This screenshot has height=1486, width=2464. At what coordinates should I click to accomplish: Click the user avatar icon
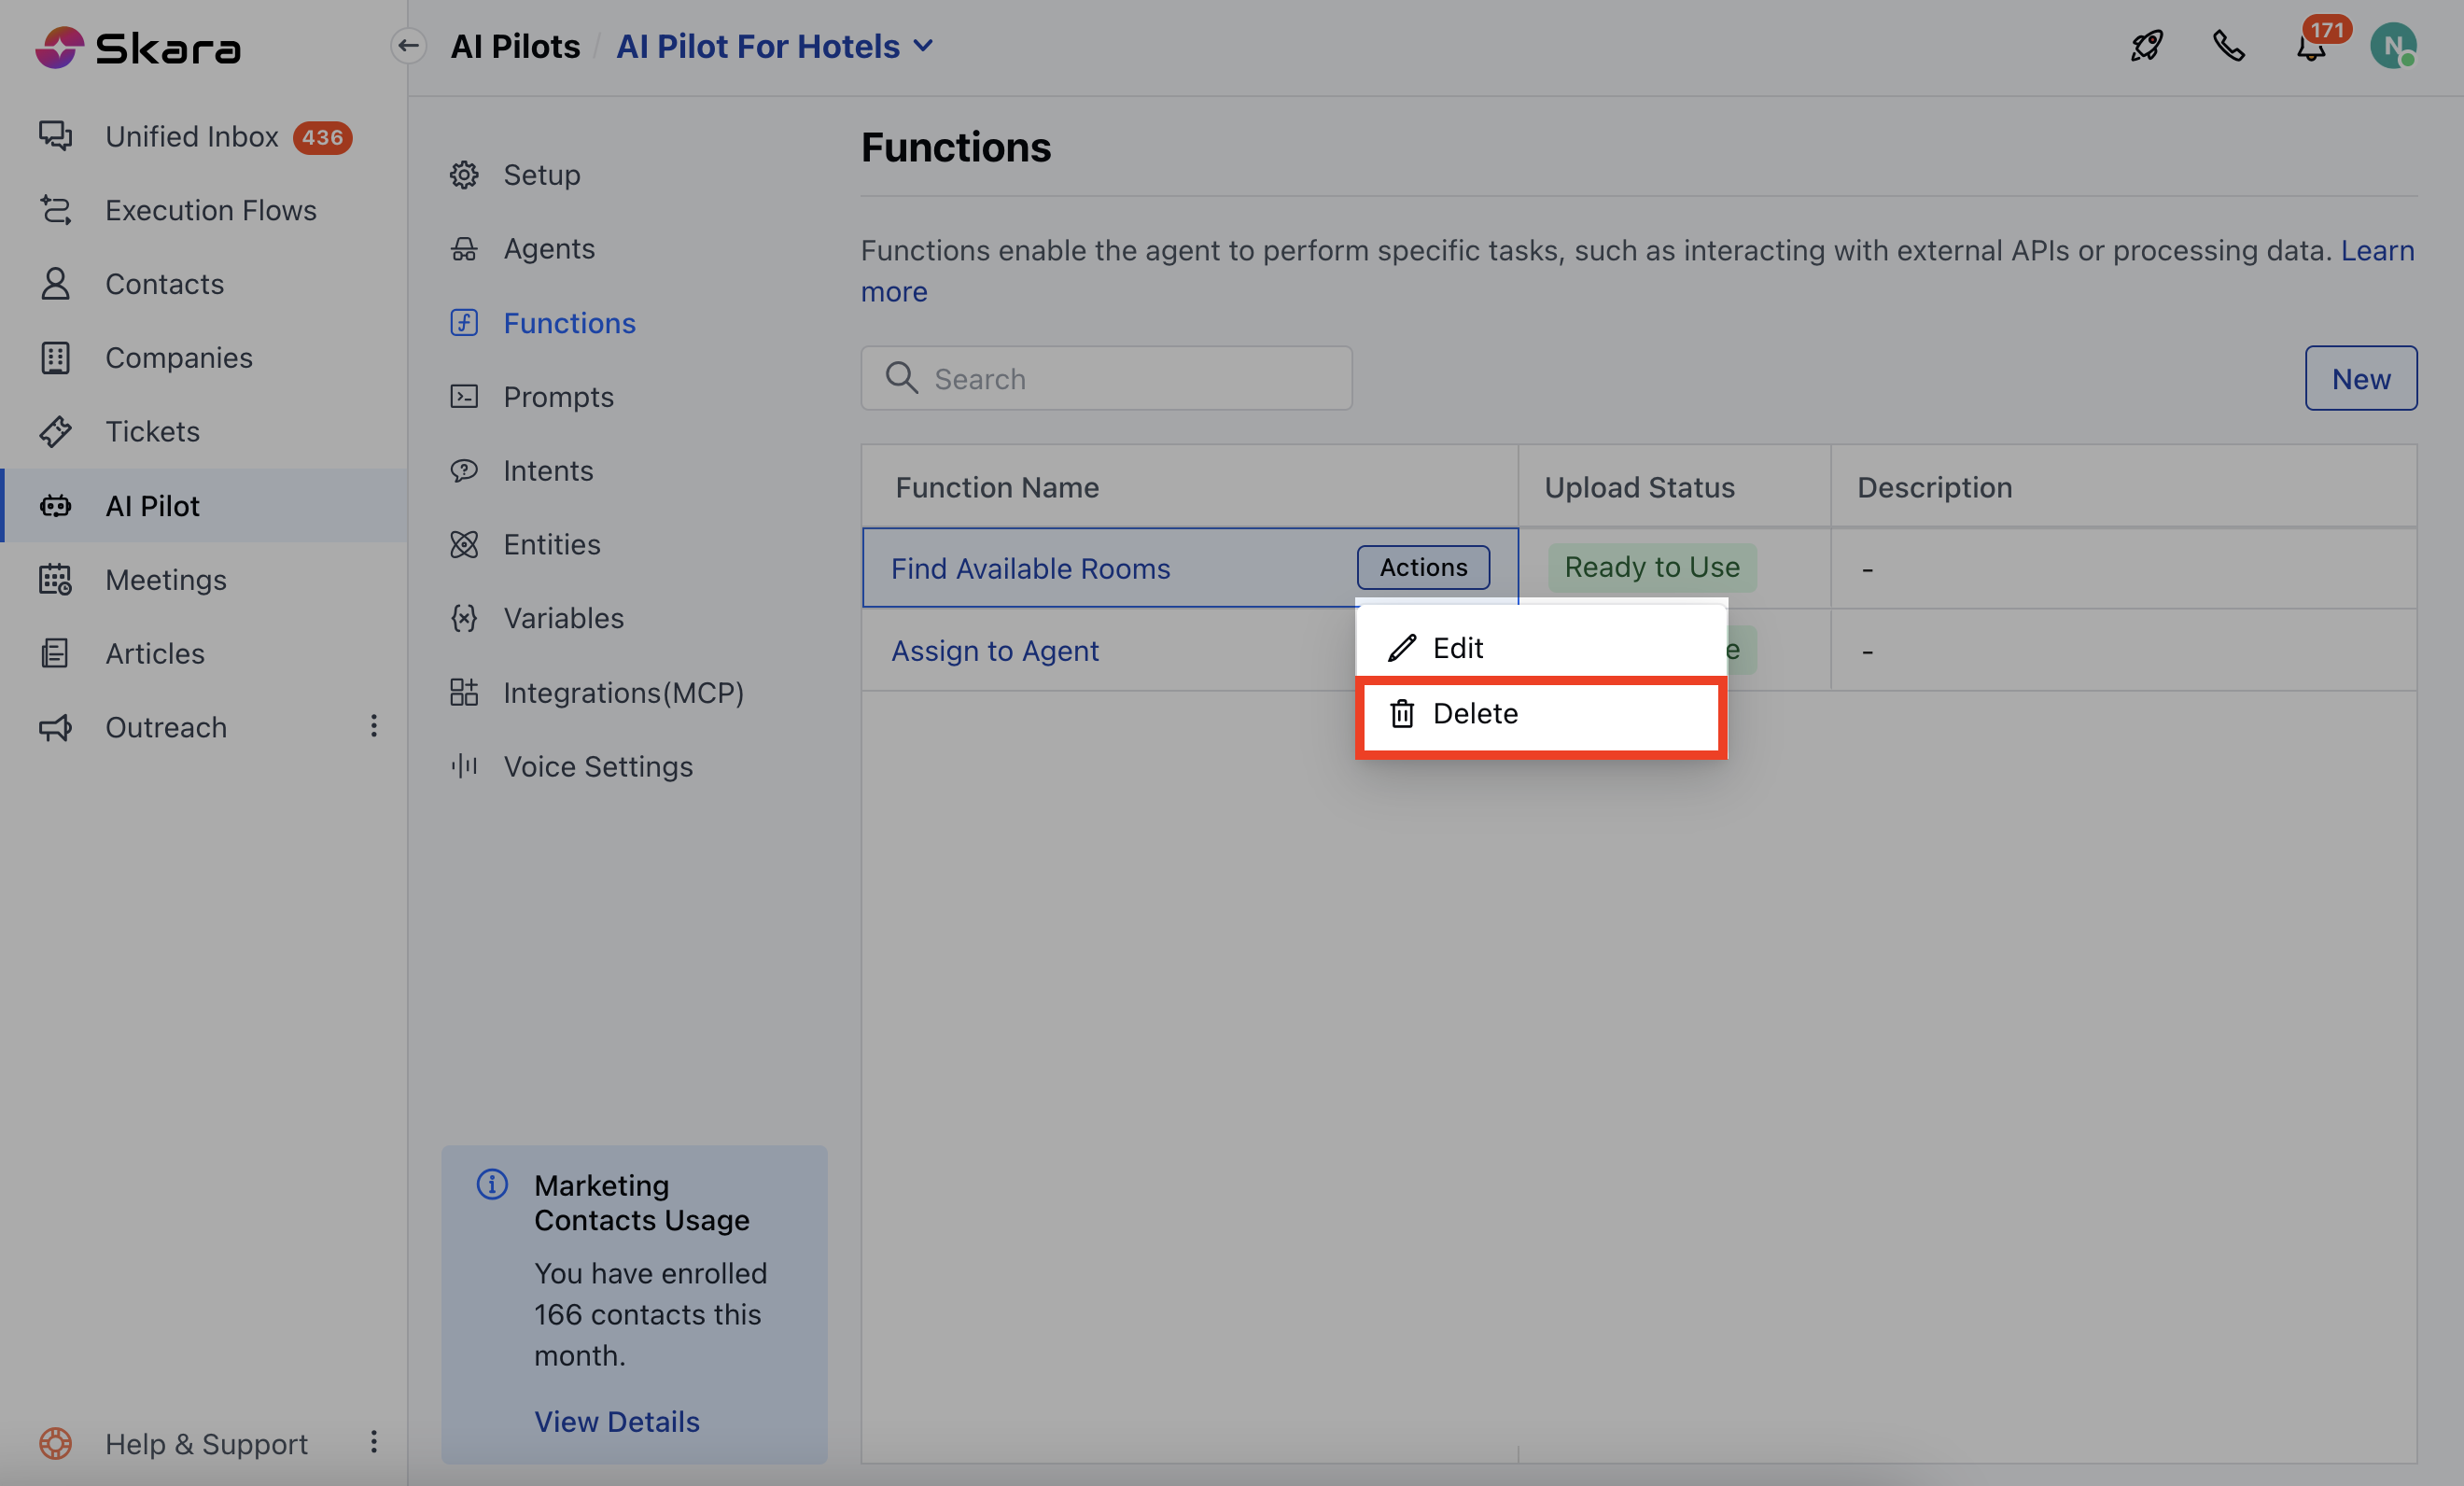pos(2392,46)
